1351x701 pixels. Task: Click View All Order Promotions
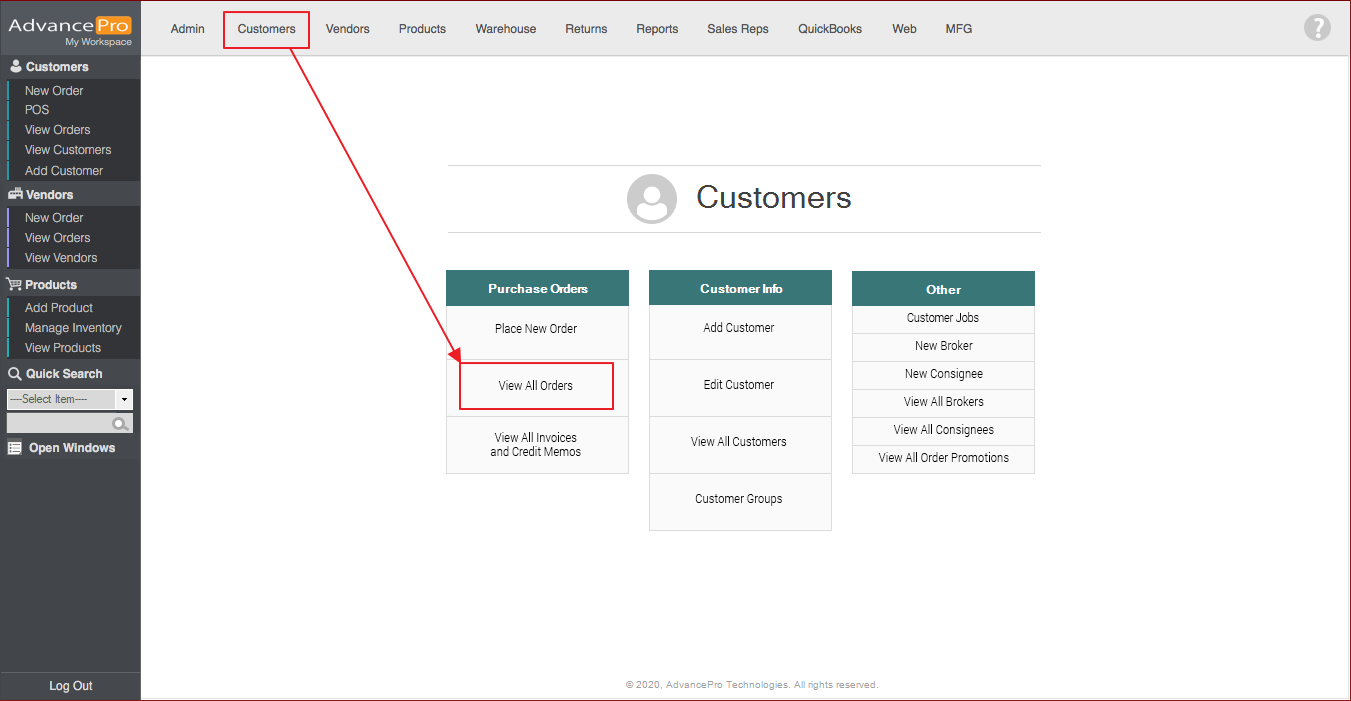[x=943, y=458]
